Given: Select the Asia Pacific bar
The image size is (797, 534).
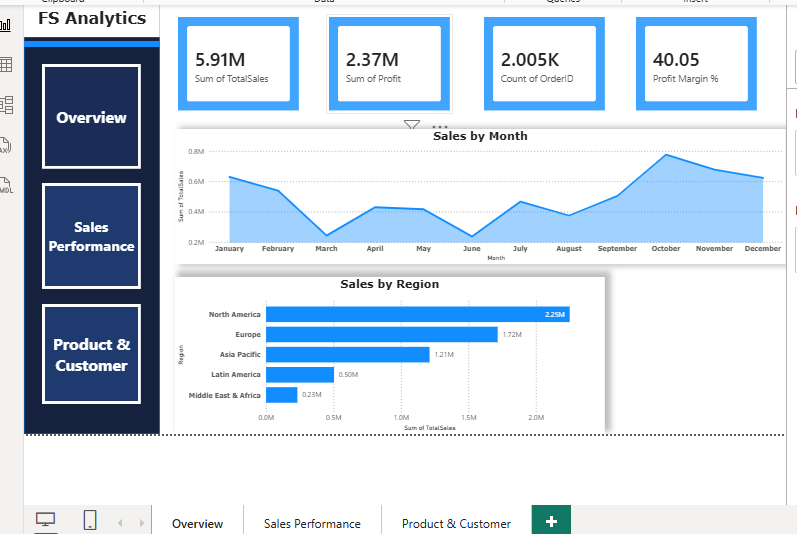Looking at the screenshot, I should pyautogui.click(x=348, y=355).
